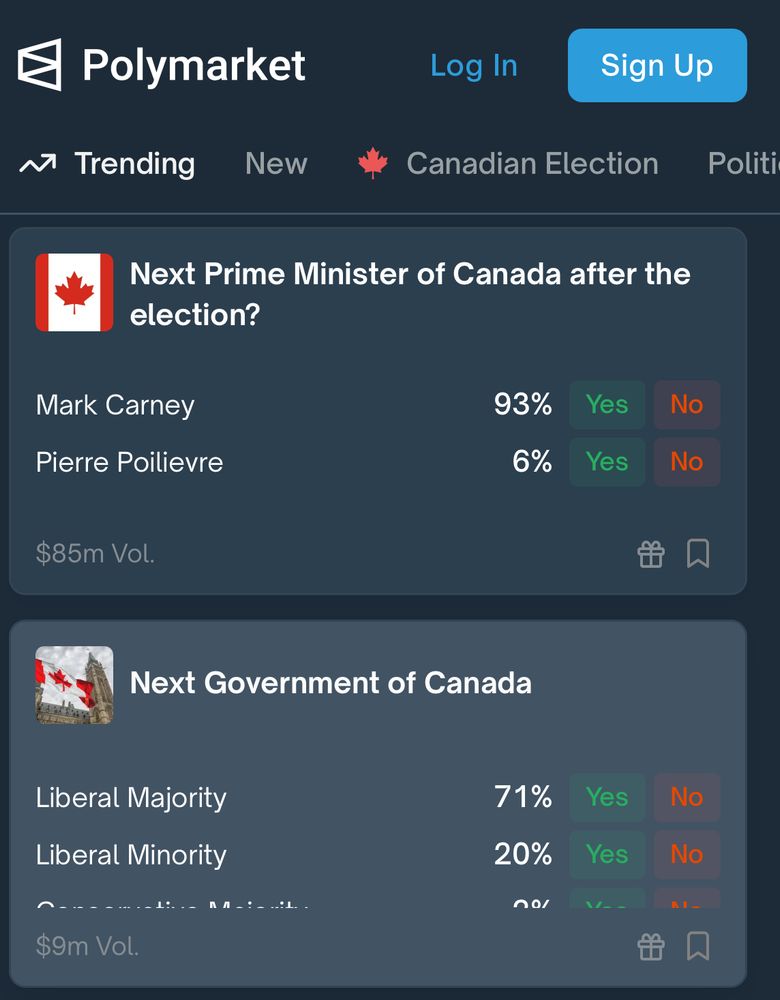This screenshot has height=1000, width=780.
Task: Buy No on Pierre Poilievre
Action: click(687, 462)
